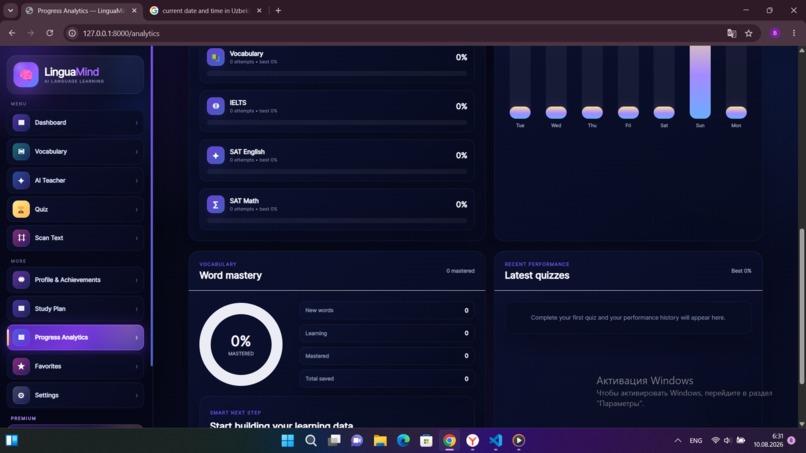Open ENG language indicator
806x453 pixels.
pyautogui.click(x=695, y=441)
